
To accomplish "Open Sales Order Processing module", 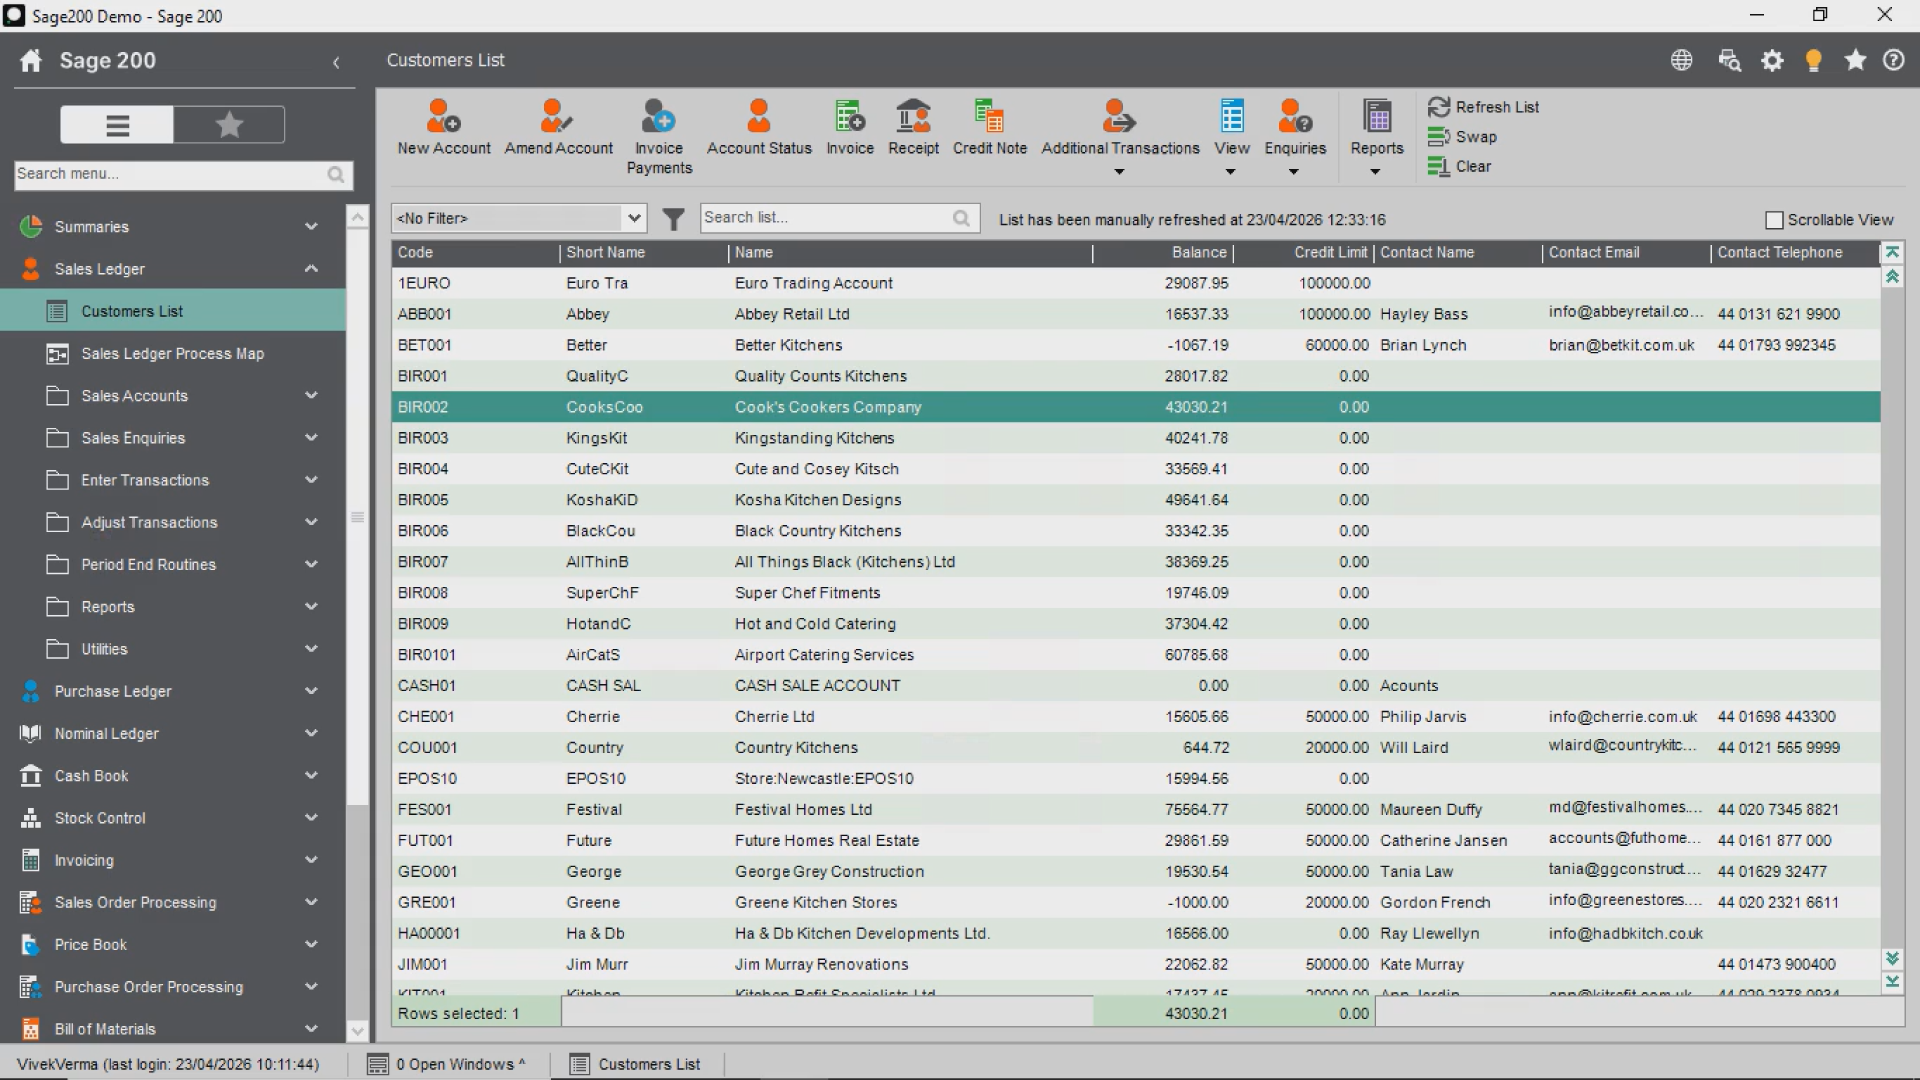I will (173, 902).
